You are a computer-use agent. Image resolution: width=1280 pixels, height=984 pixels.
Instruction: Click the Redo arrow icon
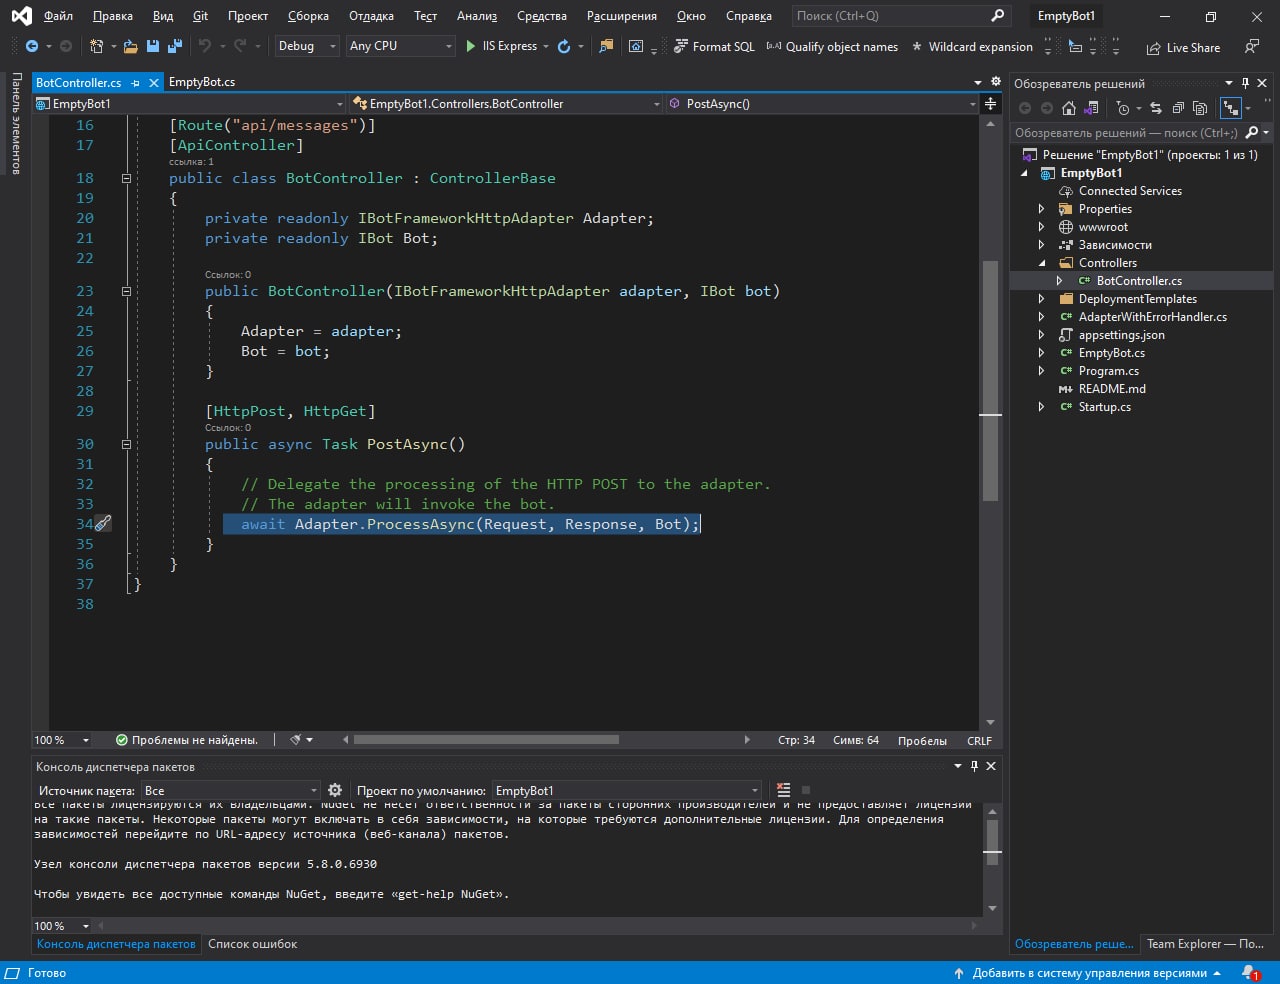(x=240, y=46)
